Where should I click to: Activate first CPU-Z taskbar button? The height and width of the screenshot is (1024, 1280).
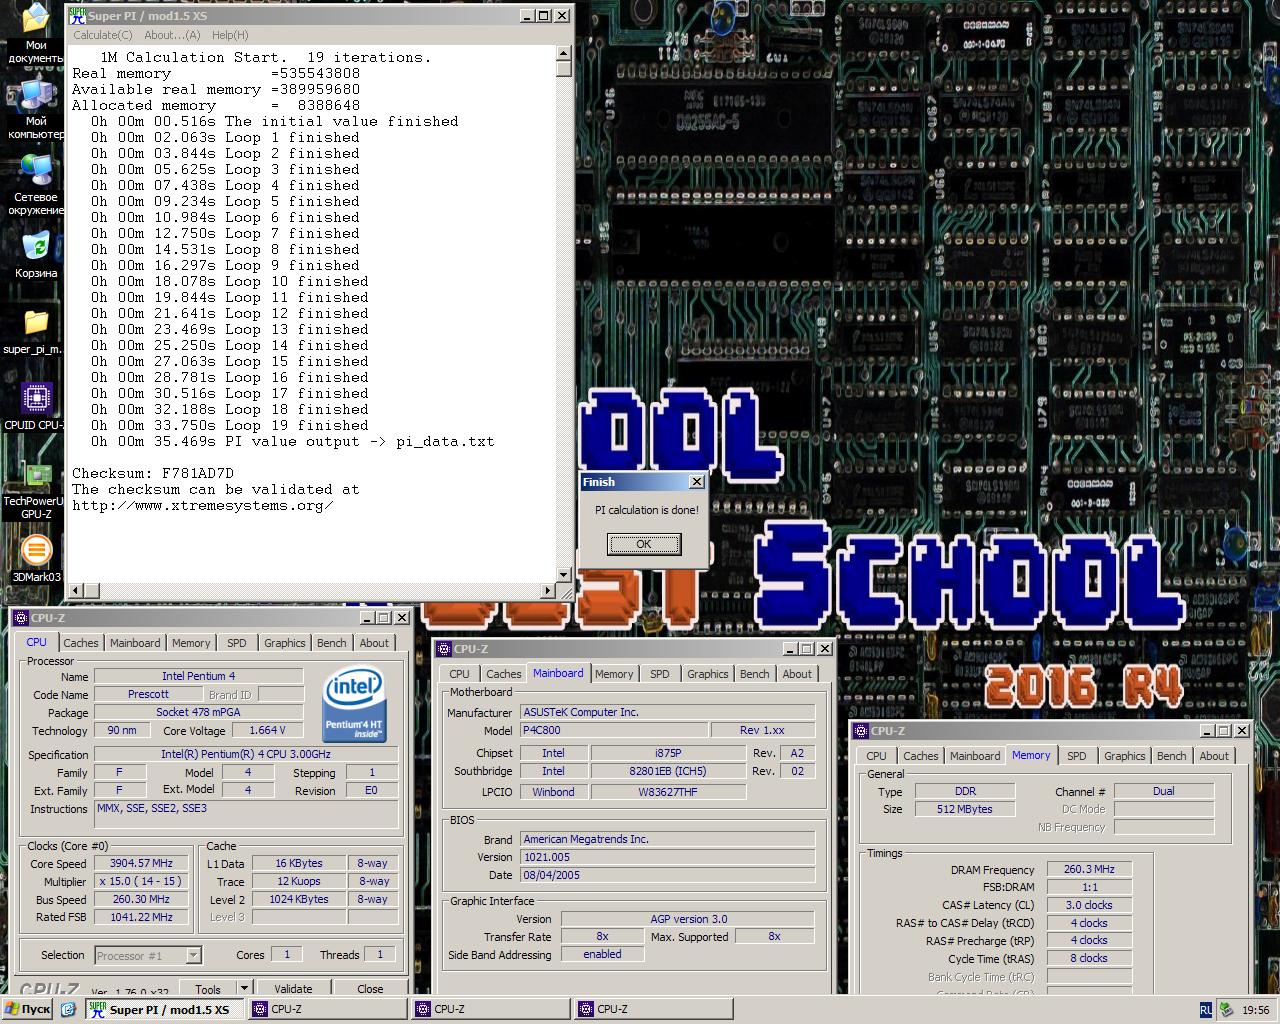[x=328, y=1010]
